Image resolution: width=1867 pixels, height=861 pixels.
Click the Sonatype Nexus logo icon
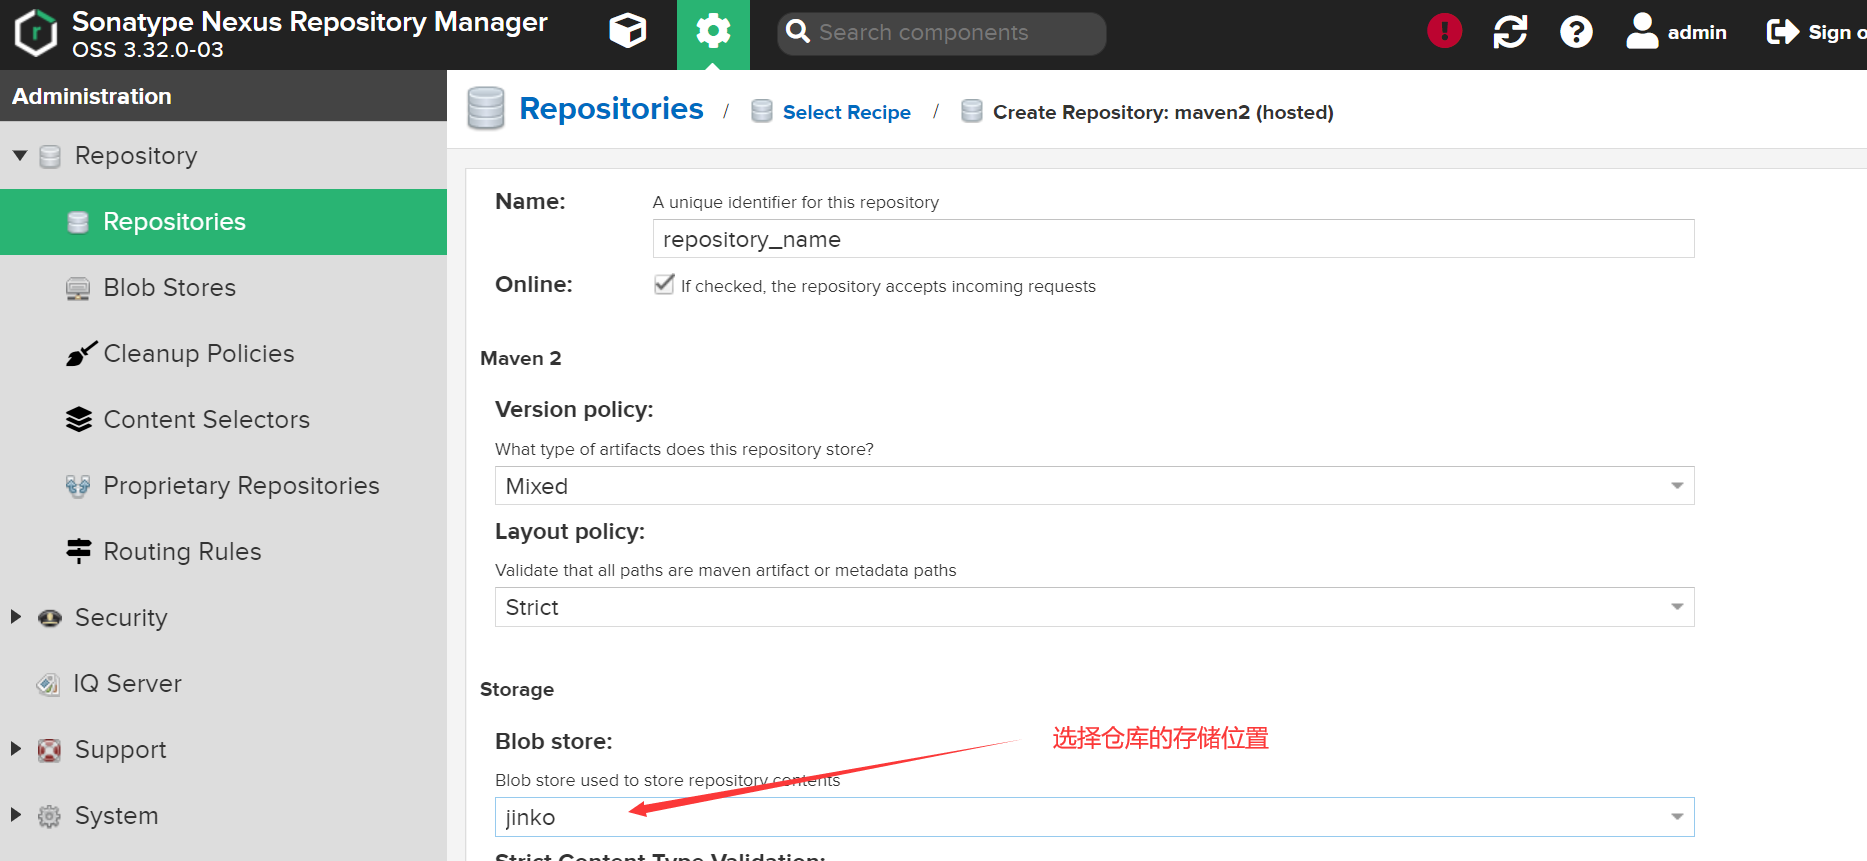[36, 33]
